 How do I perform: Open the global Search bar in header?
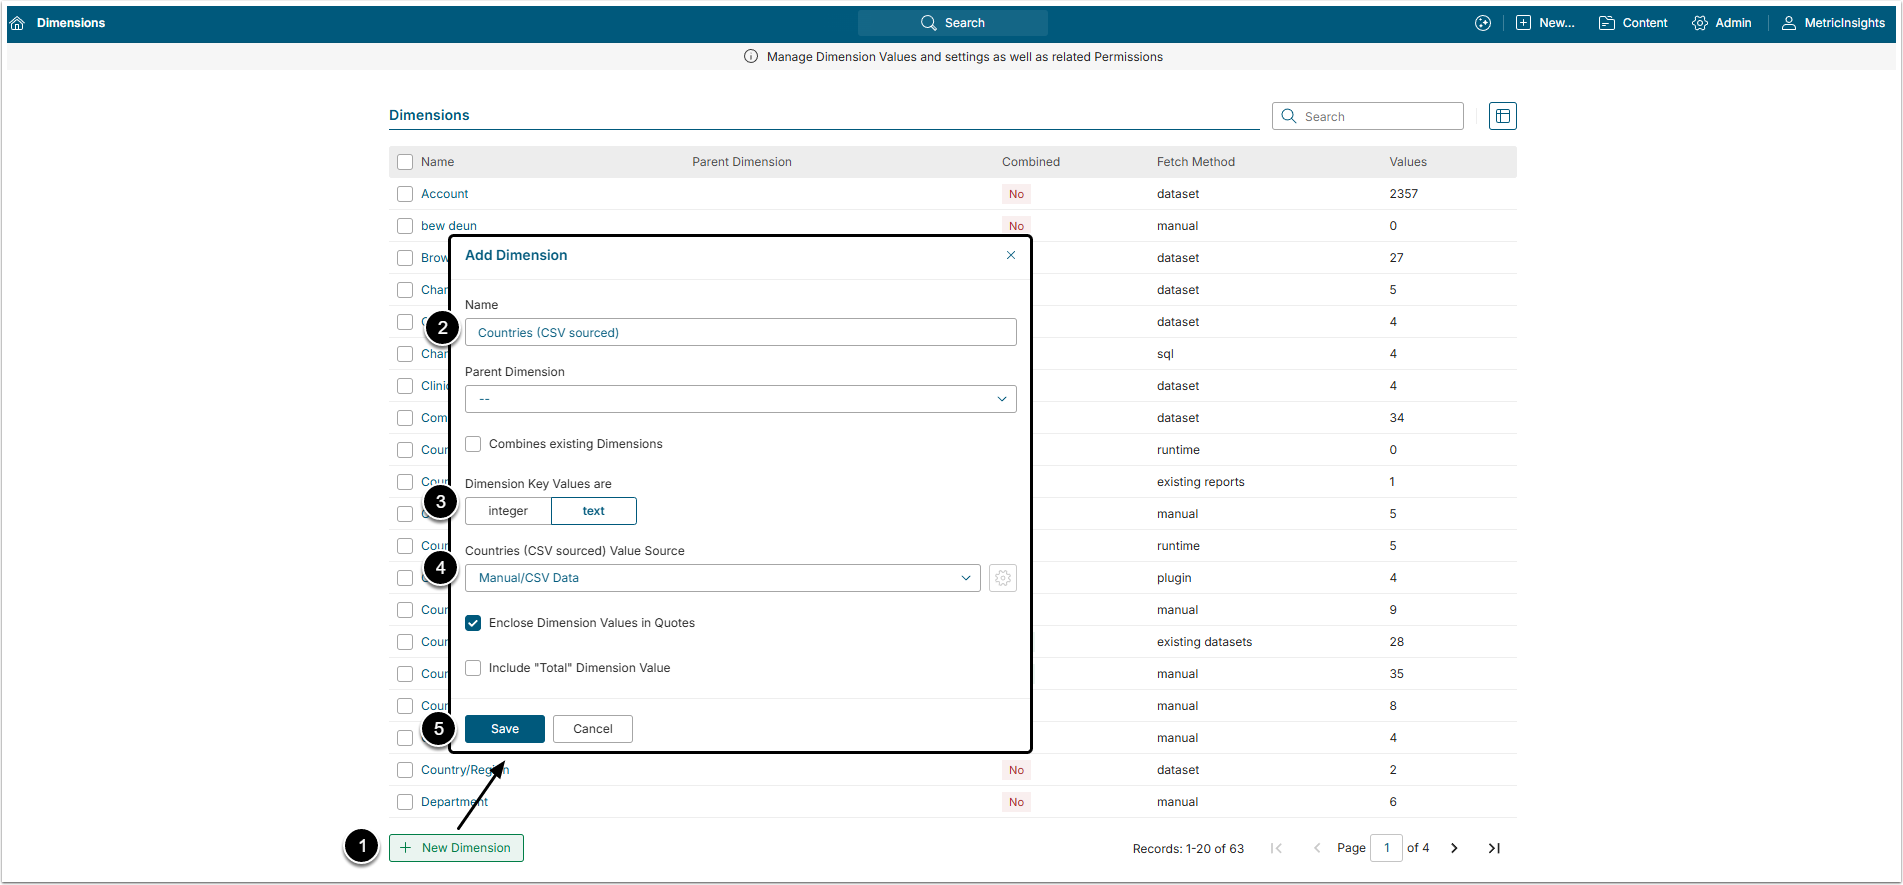pyautogui.click(x=952, y=23)
